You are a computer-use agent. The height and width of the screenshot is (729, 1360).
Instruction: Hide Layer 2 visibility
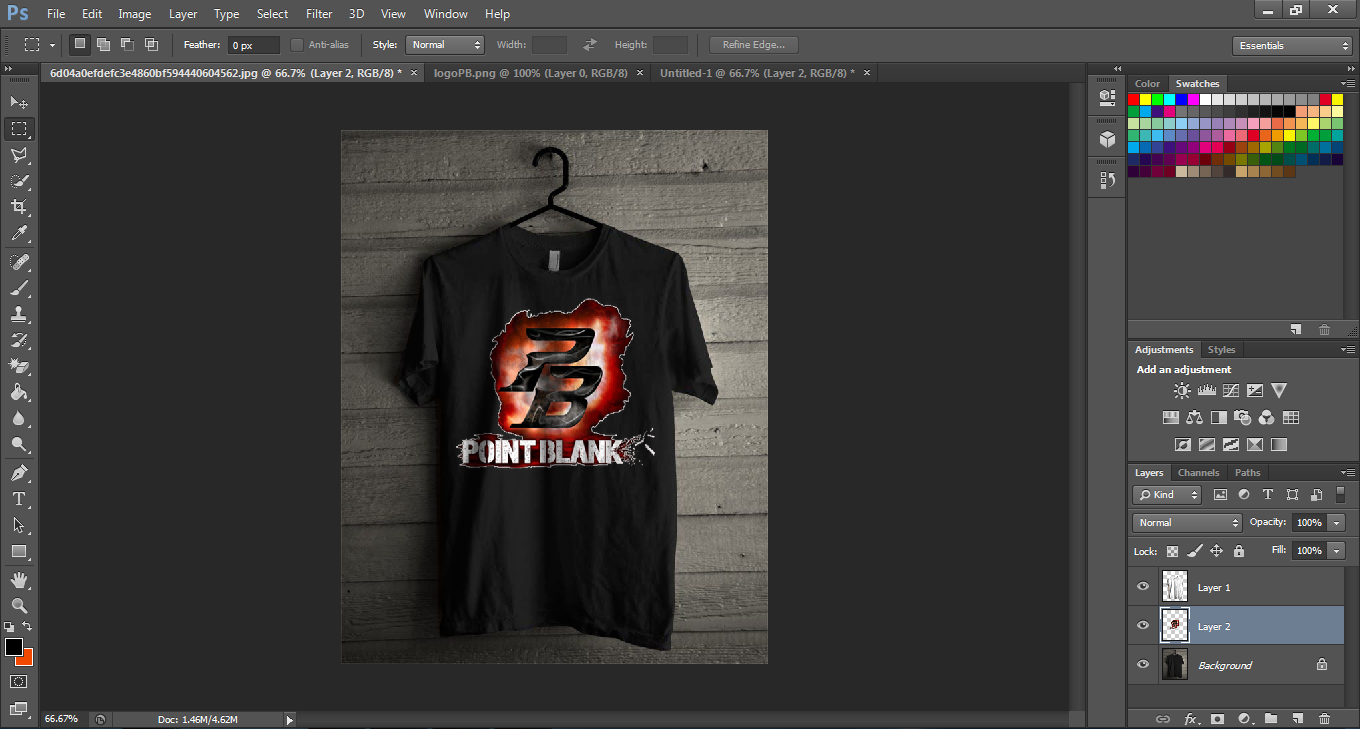[x=1143, y=626]
